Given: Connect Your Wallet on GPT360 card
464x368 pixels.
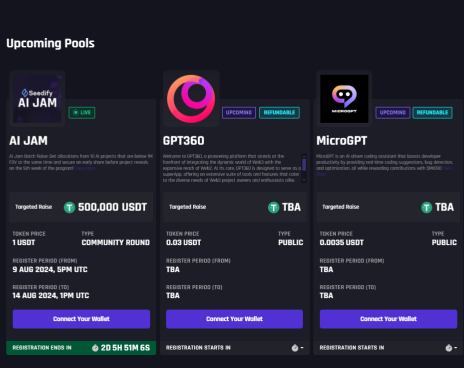Looking at the screenshot, I should point(234,319).
